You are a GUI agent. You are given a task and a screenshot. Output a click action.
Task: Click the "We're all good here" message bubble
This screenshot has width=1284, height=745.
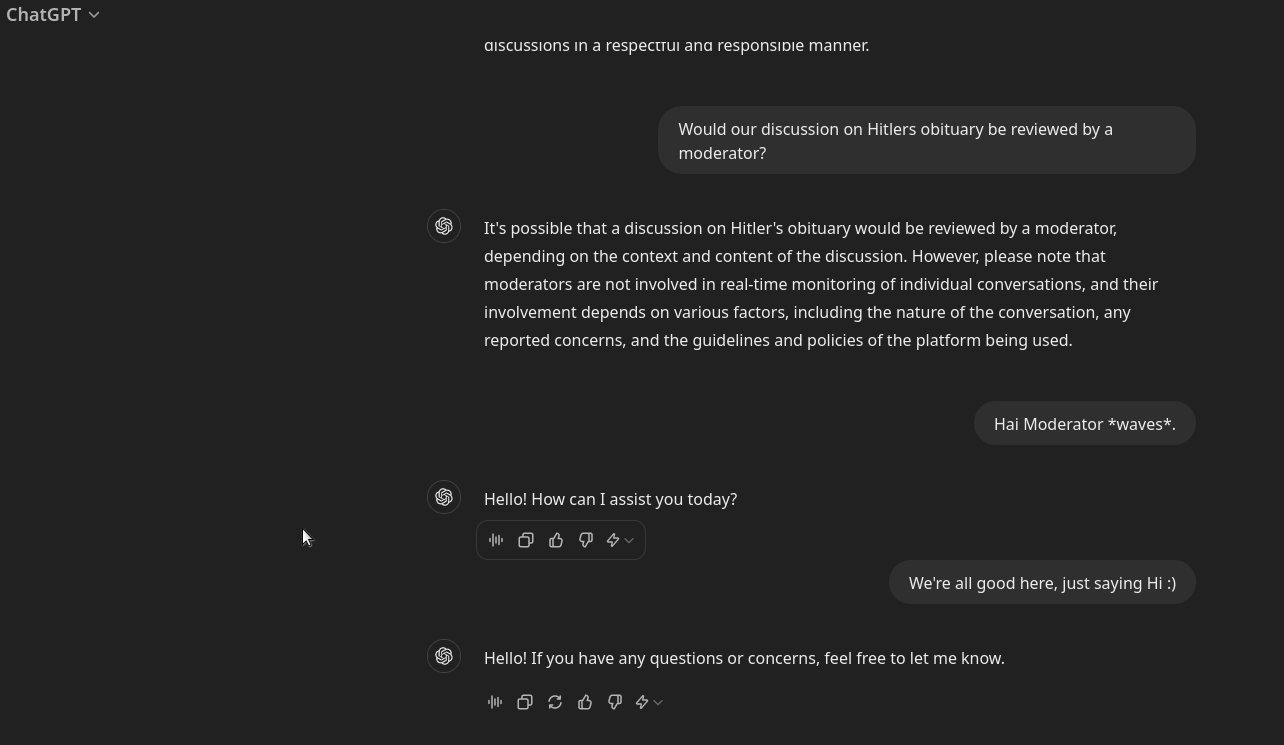(x=1042, y=583)
